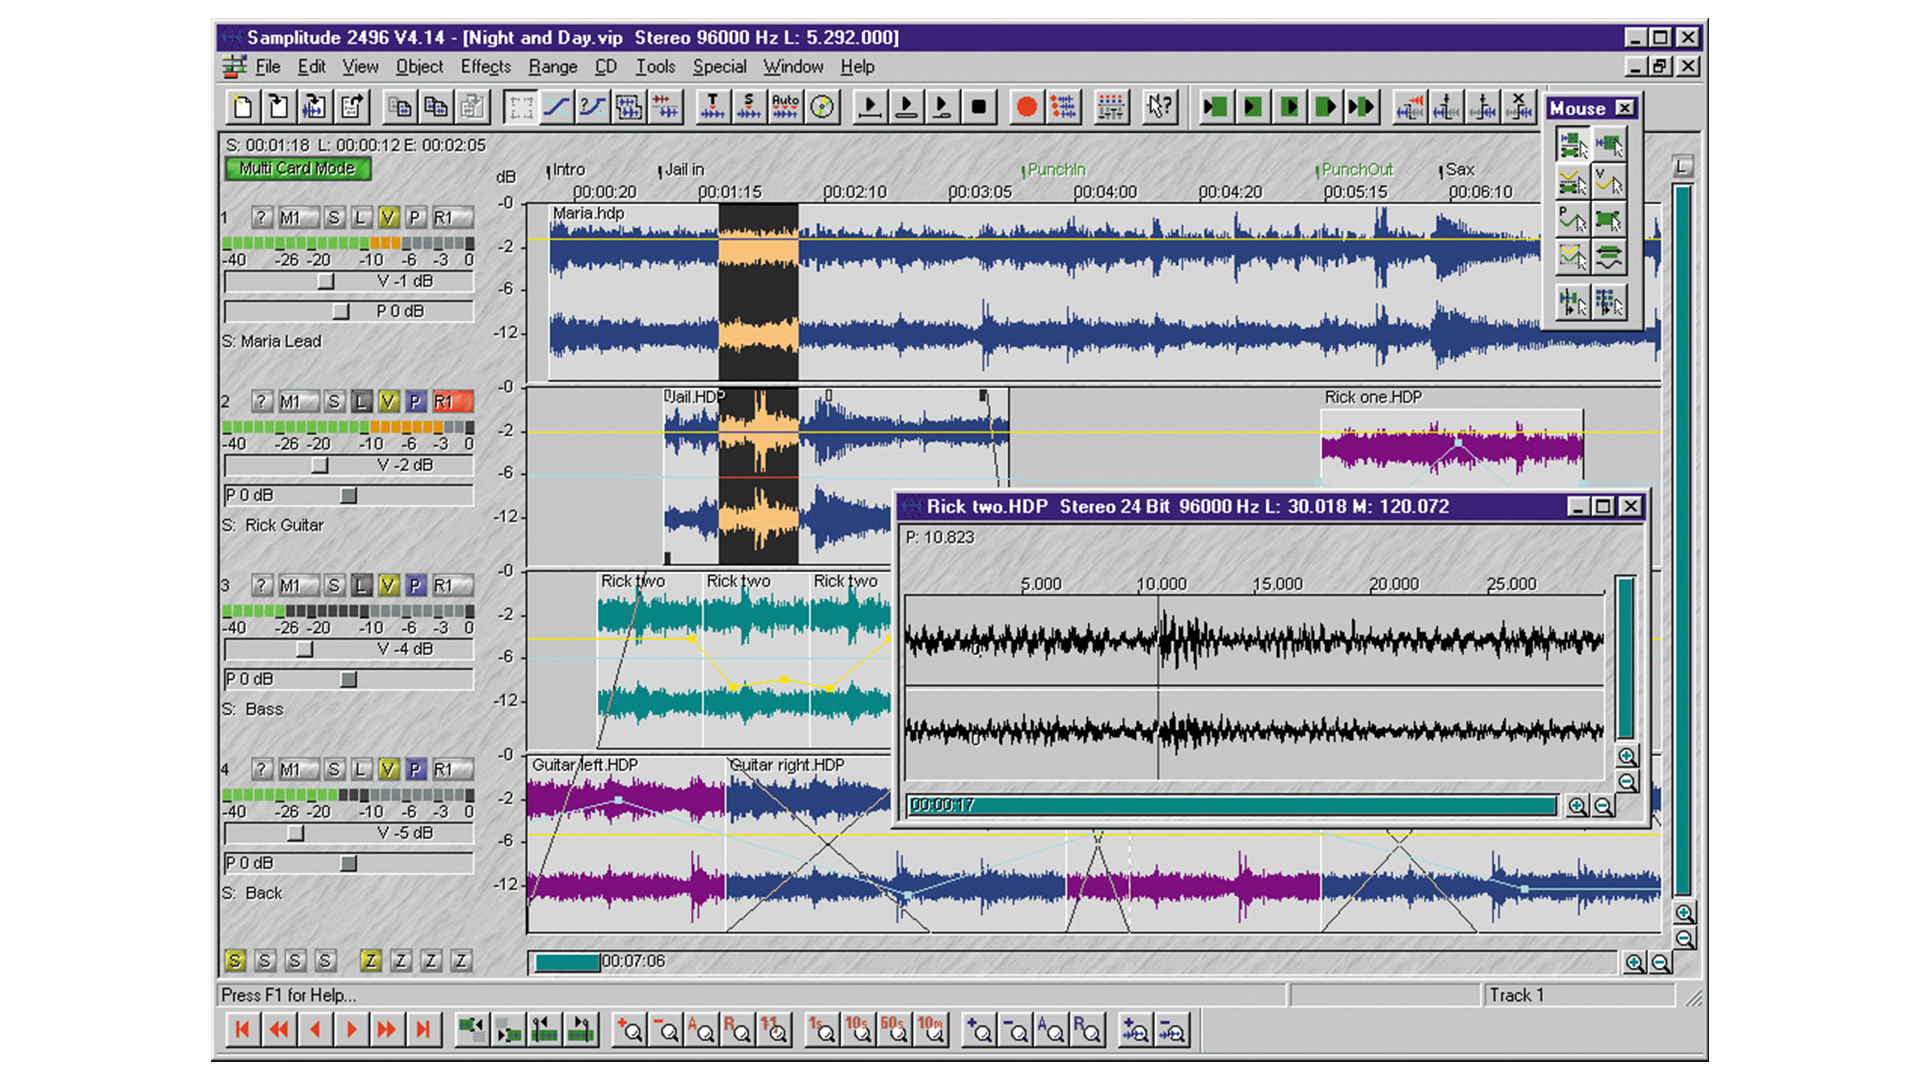Viewport: 1920px width, 1080px height.
Task: Click the V -1 dB volume slider on track 1
Action: [325, 281]
